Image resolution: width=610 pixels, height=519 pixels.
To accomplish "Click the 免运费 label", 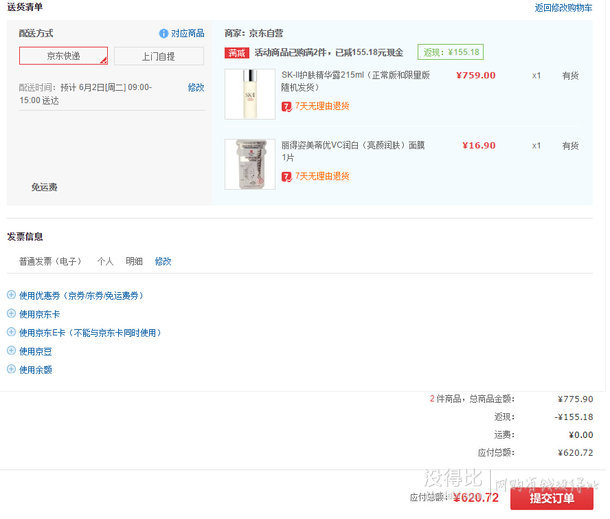I will [44, 187].
